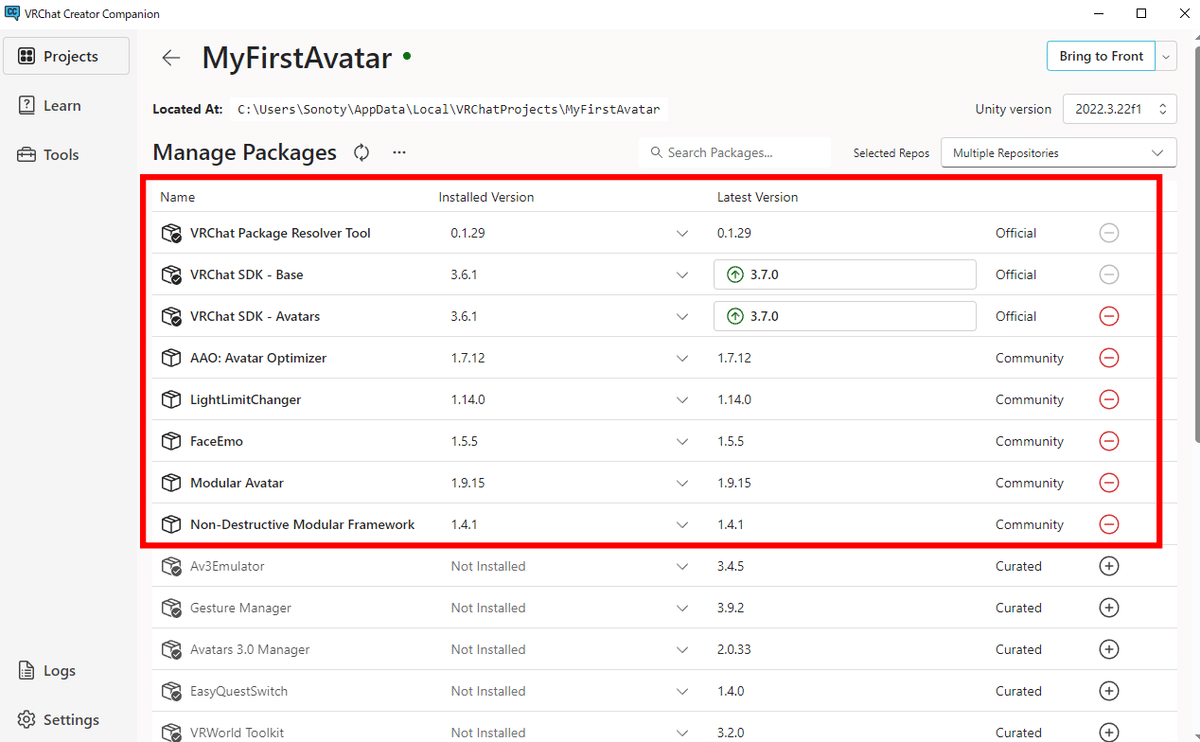Remove the FaceEmo package

click(1109, 441)
